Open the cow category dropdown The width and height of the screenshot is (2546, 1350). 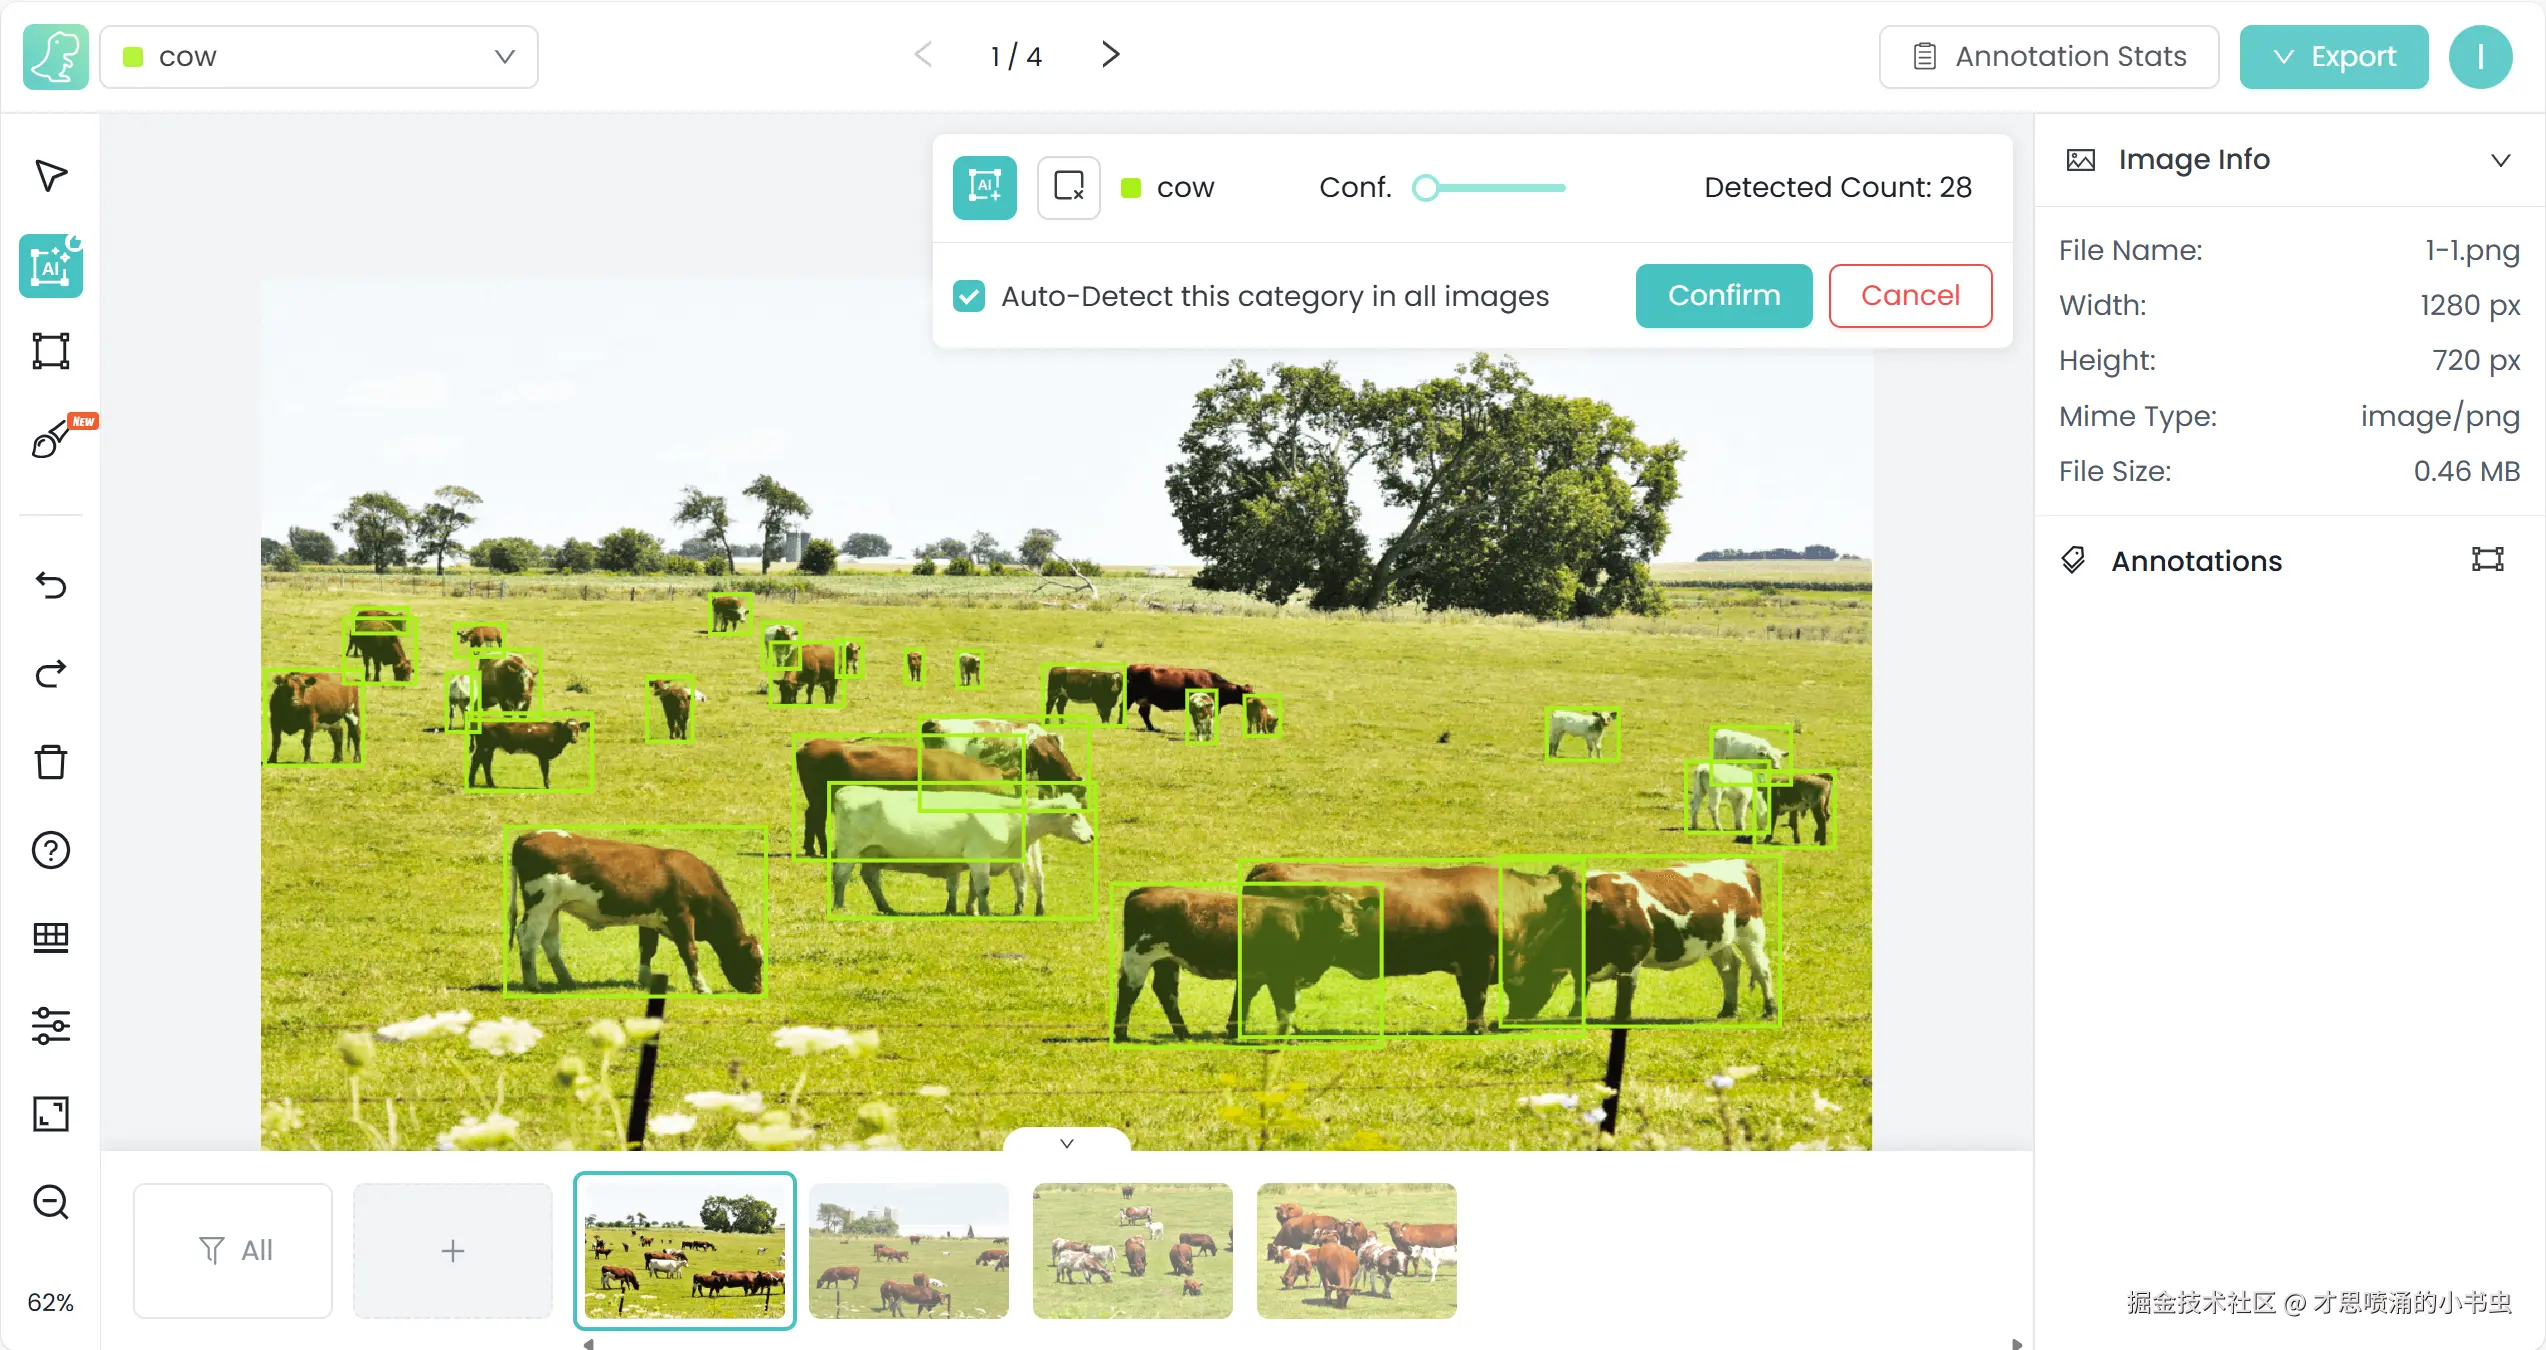tap(319, 57)
